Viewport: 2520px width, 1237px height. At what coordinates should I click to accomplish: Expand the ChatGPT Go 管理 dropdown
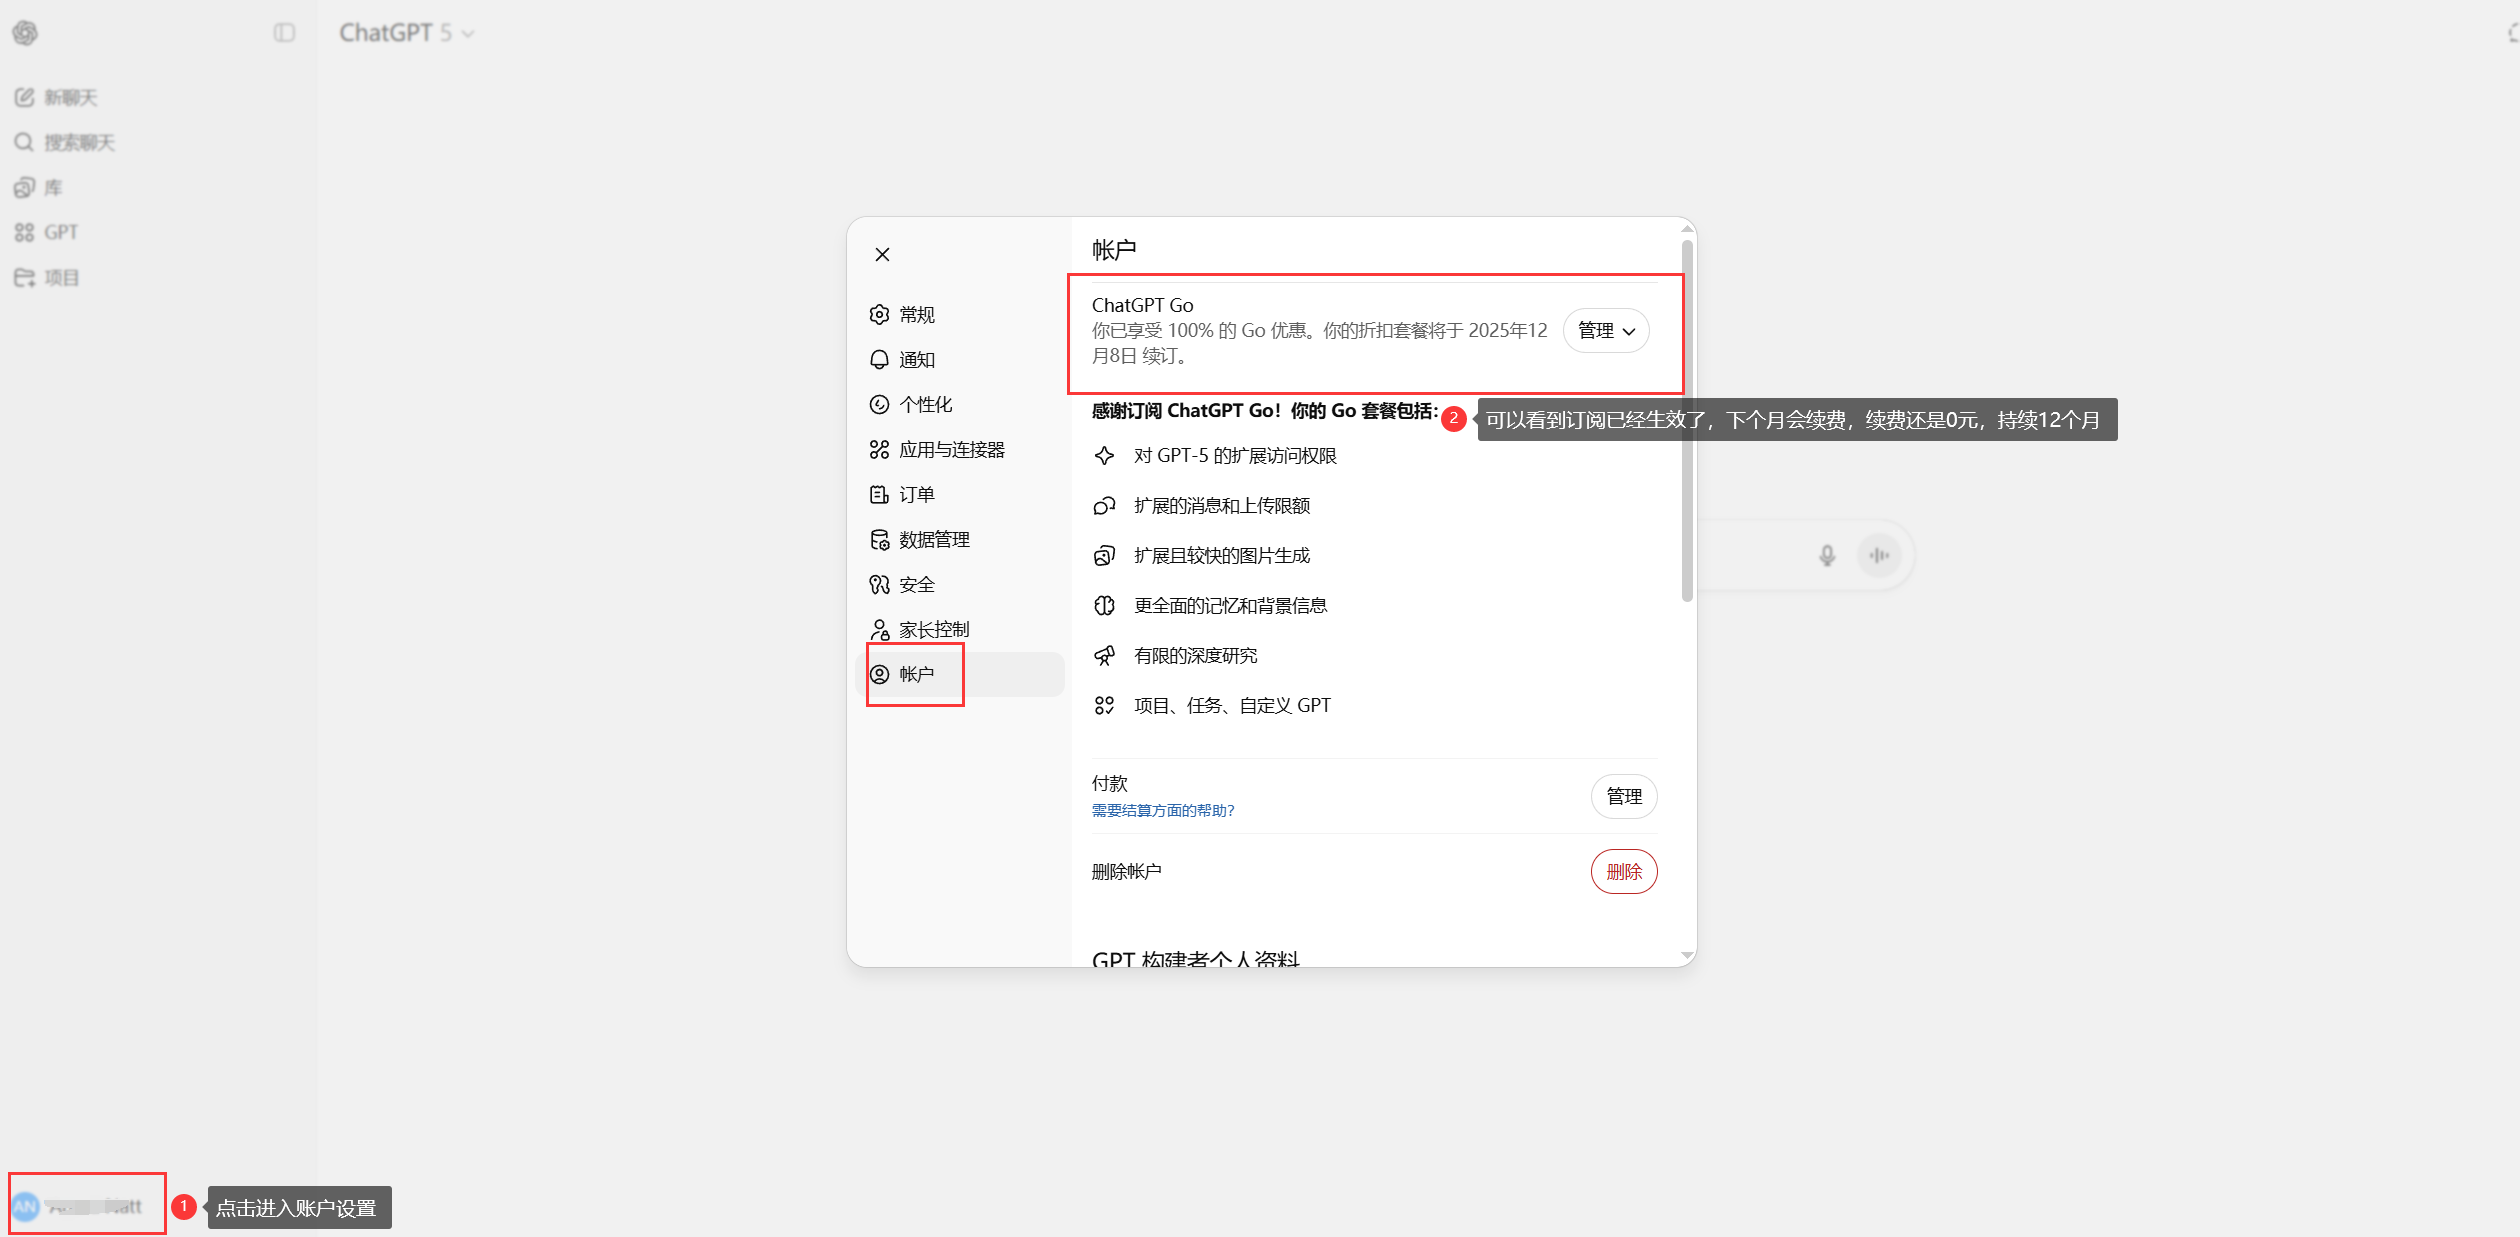click(1605, 331)
